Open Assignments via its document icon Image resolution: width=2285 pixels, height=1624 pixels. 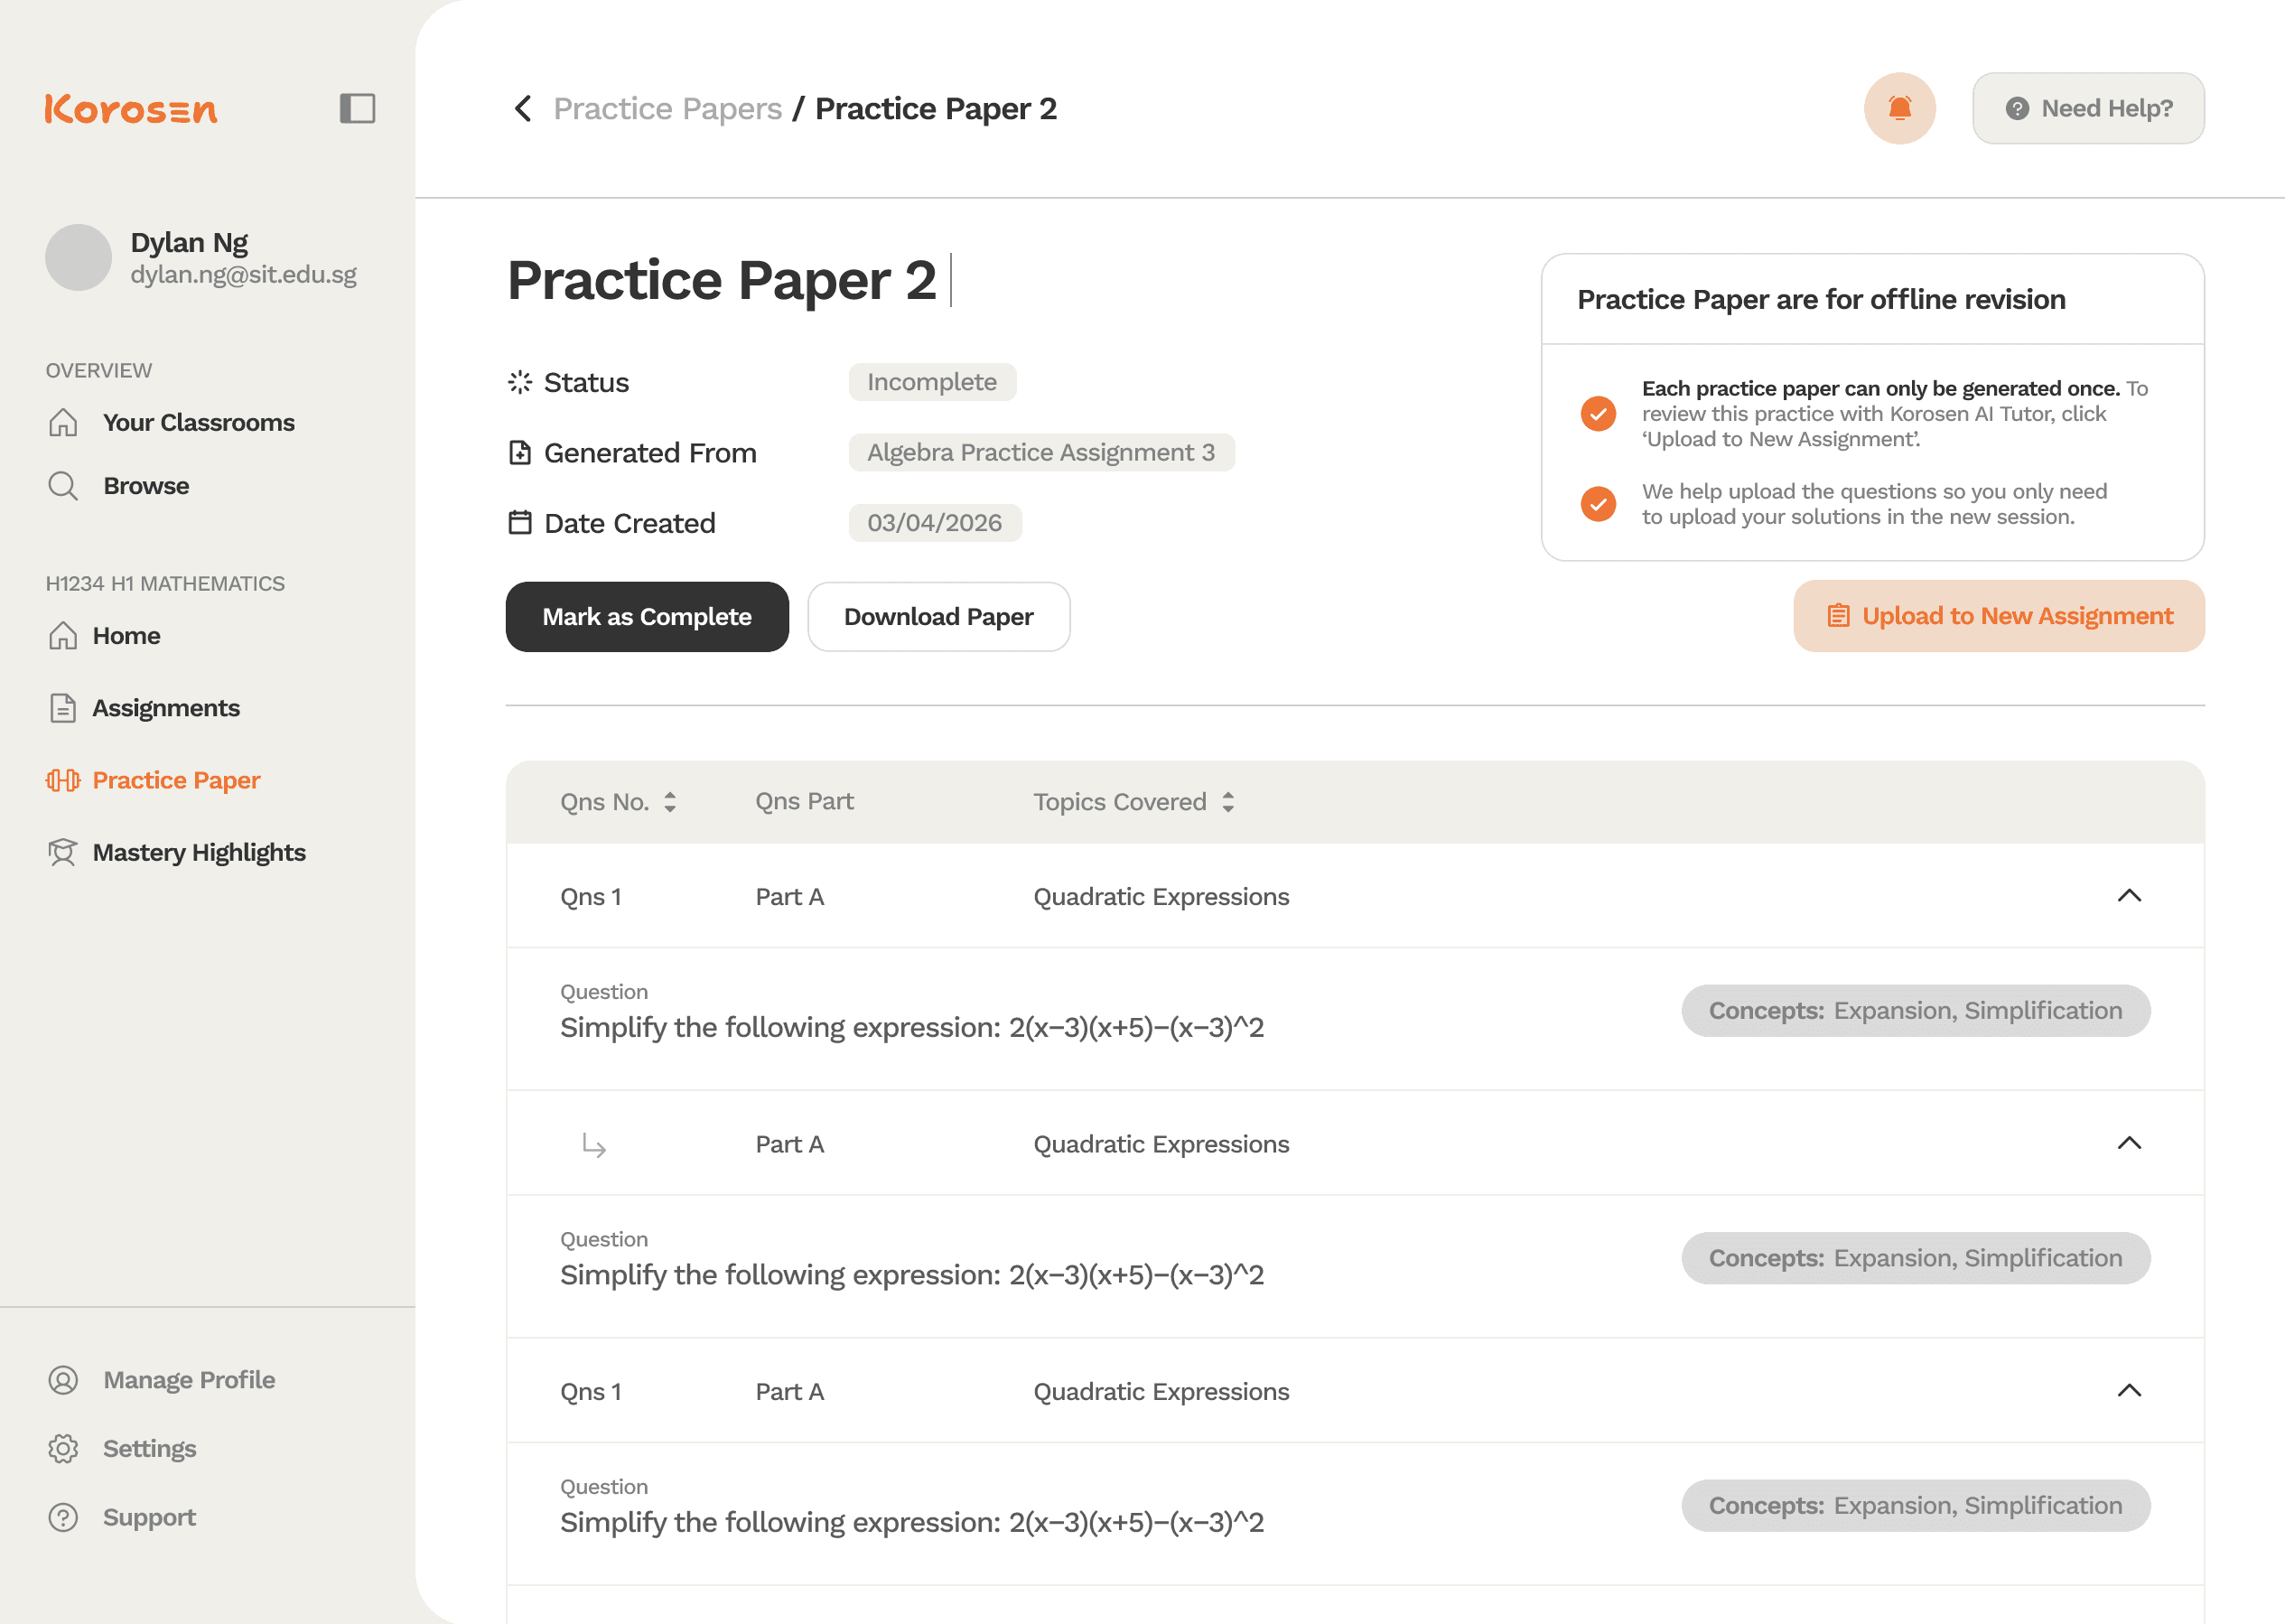(62, 707)
